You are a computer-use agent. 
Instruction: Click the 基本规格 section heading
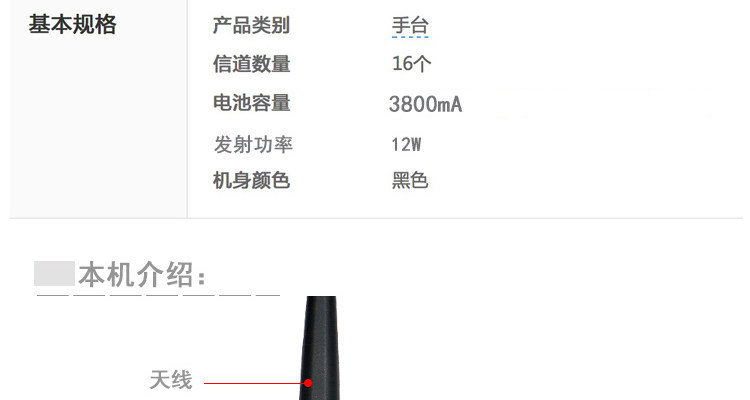pyautogui.click(x=72, y=24)
